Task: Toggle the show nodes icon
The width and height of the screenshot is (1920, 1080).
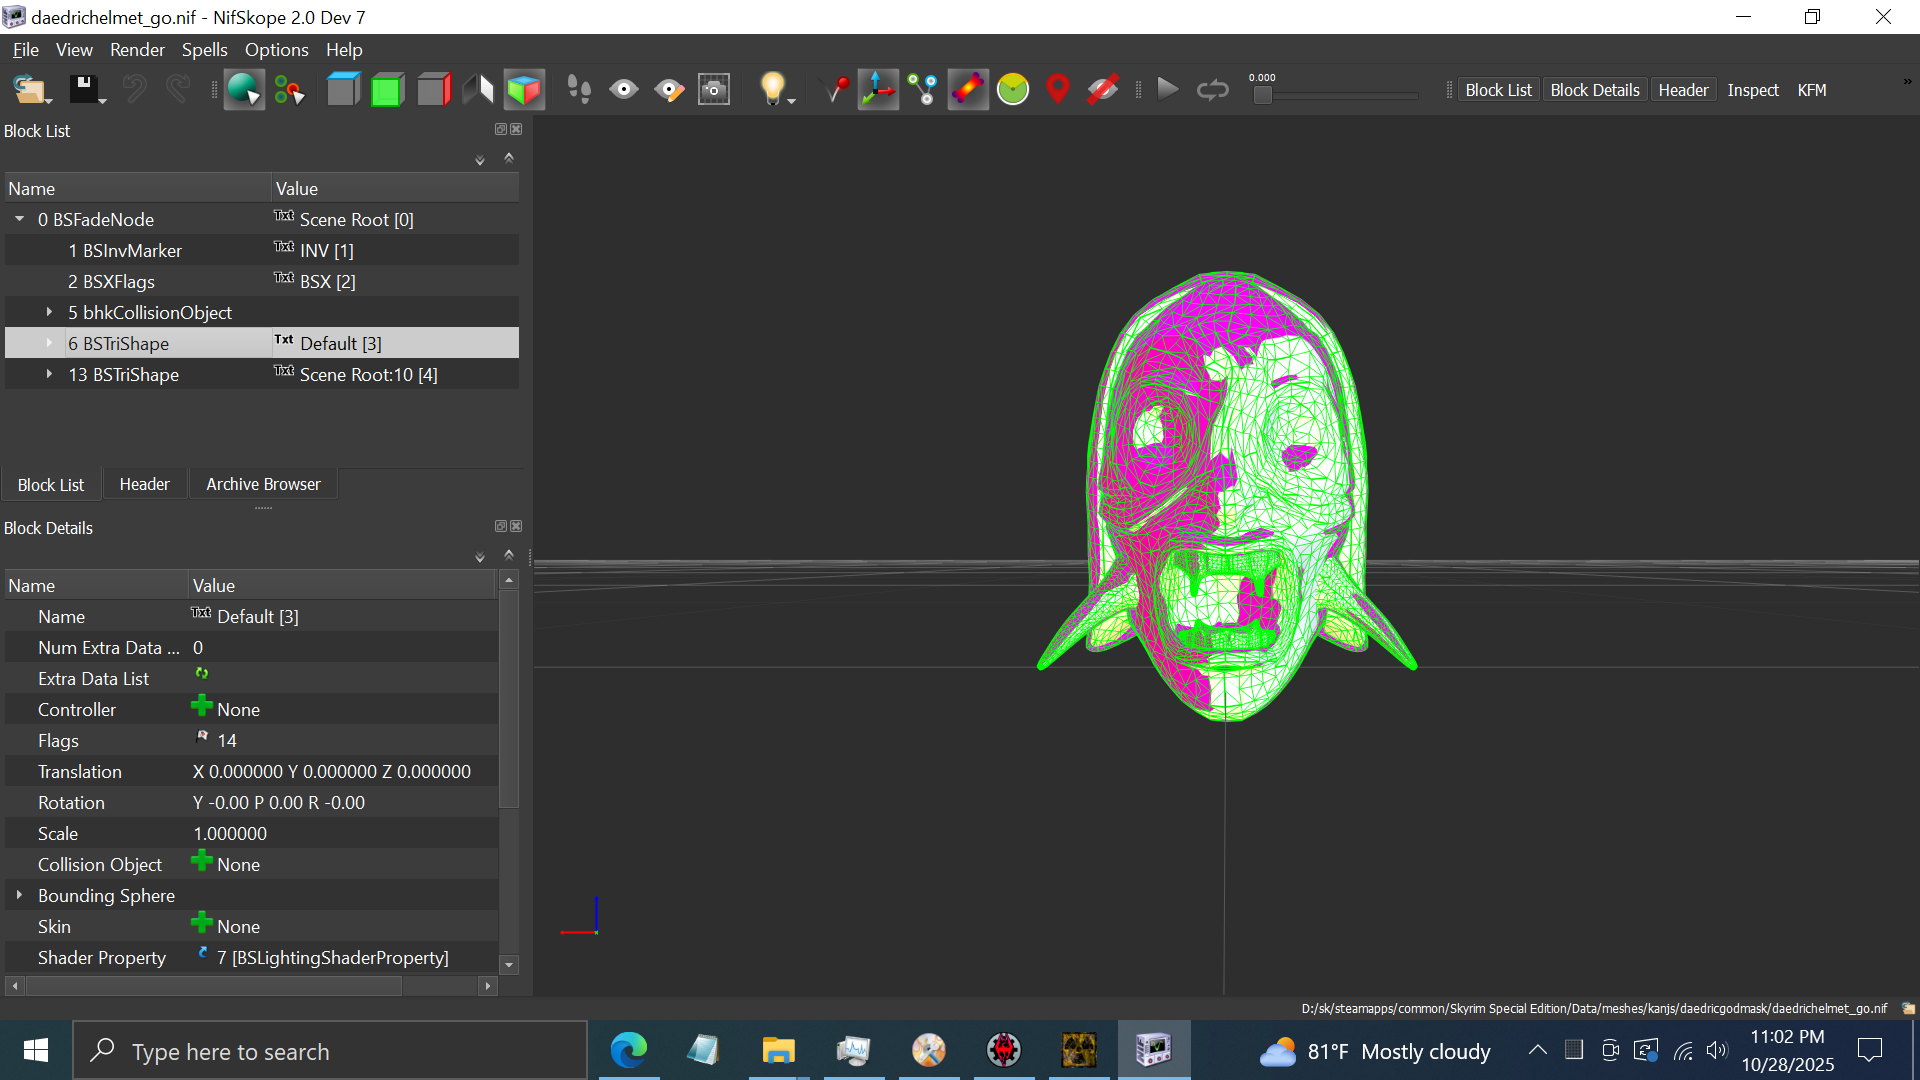Action: pos(923,90)
